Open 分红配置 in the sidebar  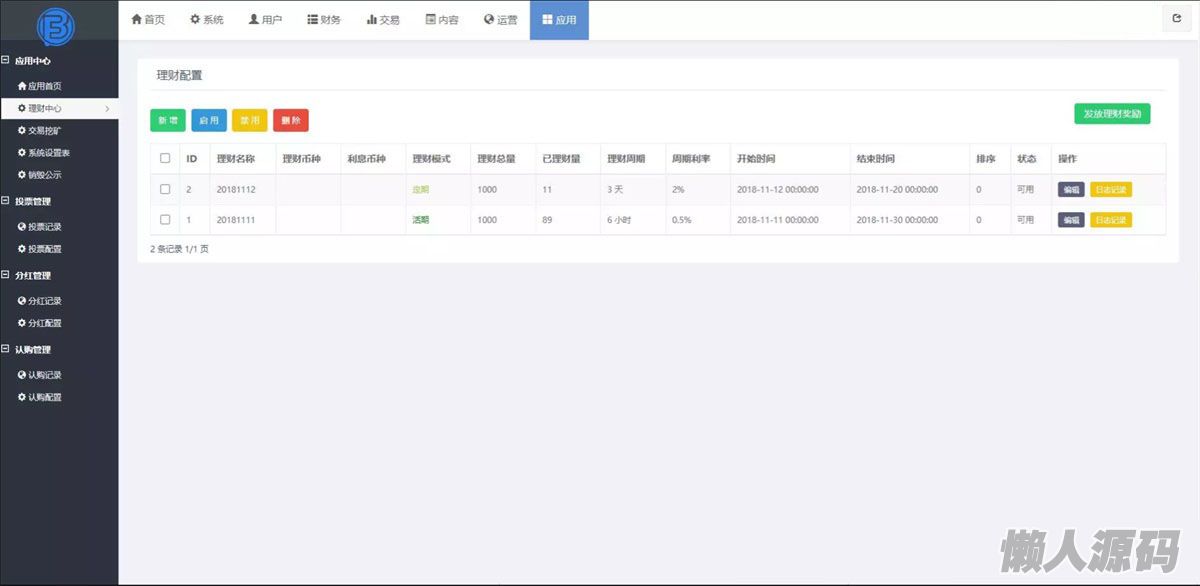[40, 323]
